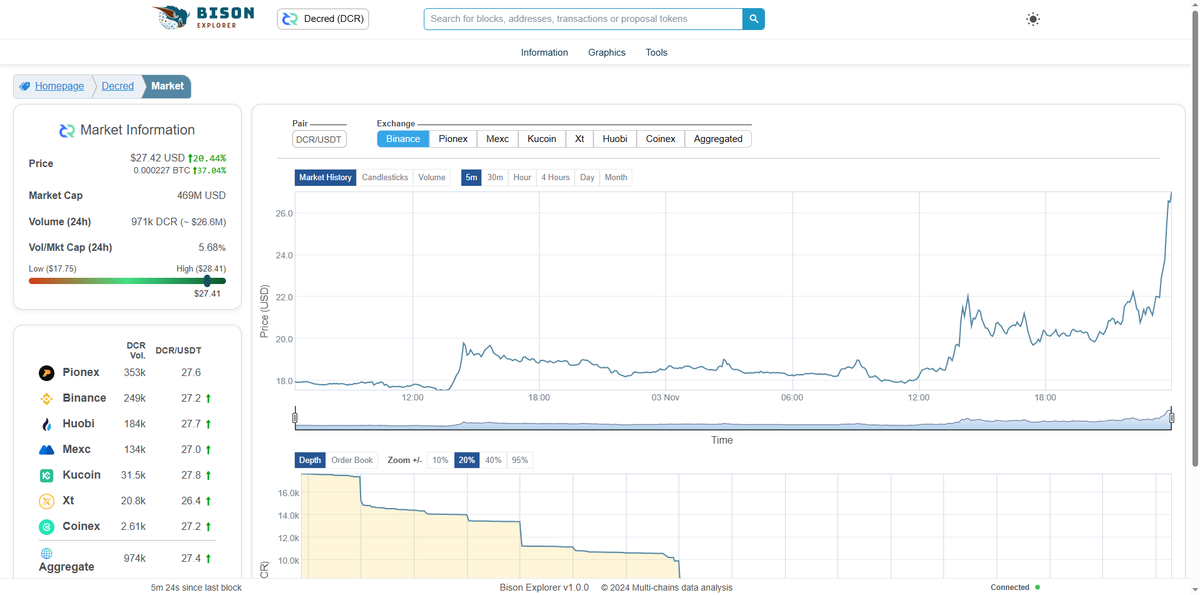Set chart interval to Month
Image resolution: width=1200 pixels, height=595 pixels.
click(x=616, y=177)
